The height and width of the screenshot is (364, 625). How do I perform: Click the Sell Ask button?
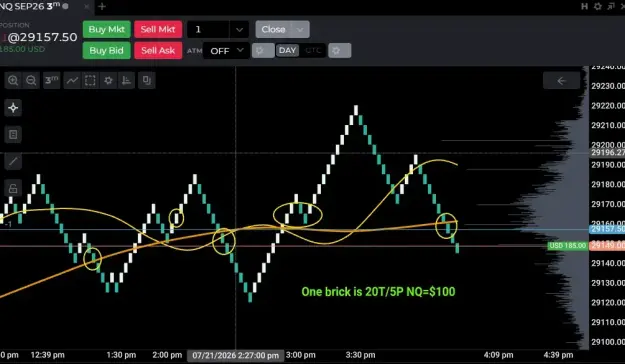point(158,51)
